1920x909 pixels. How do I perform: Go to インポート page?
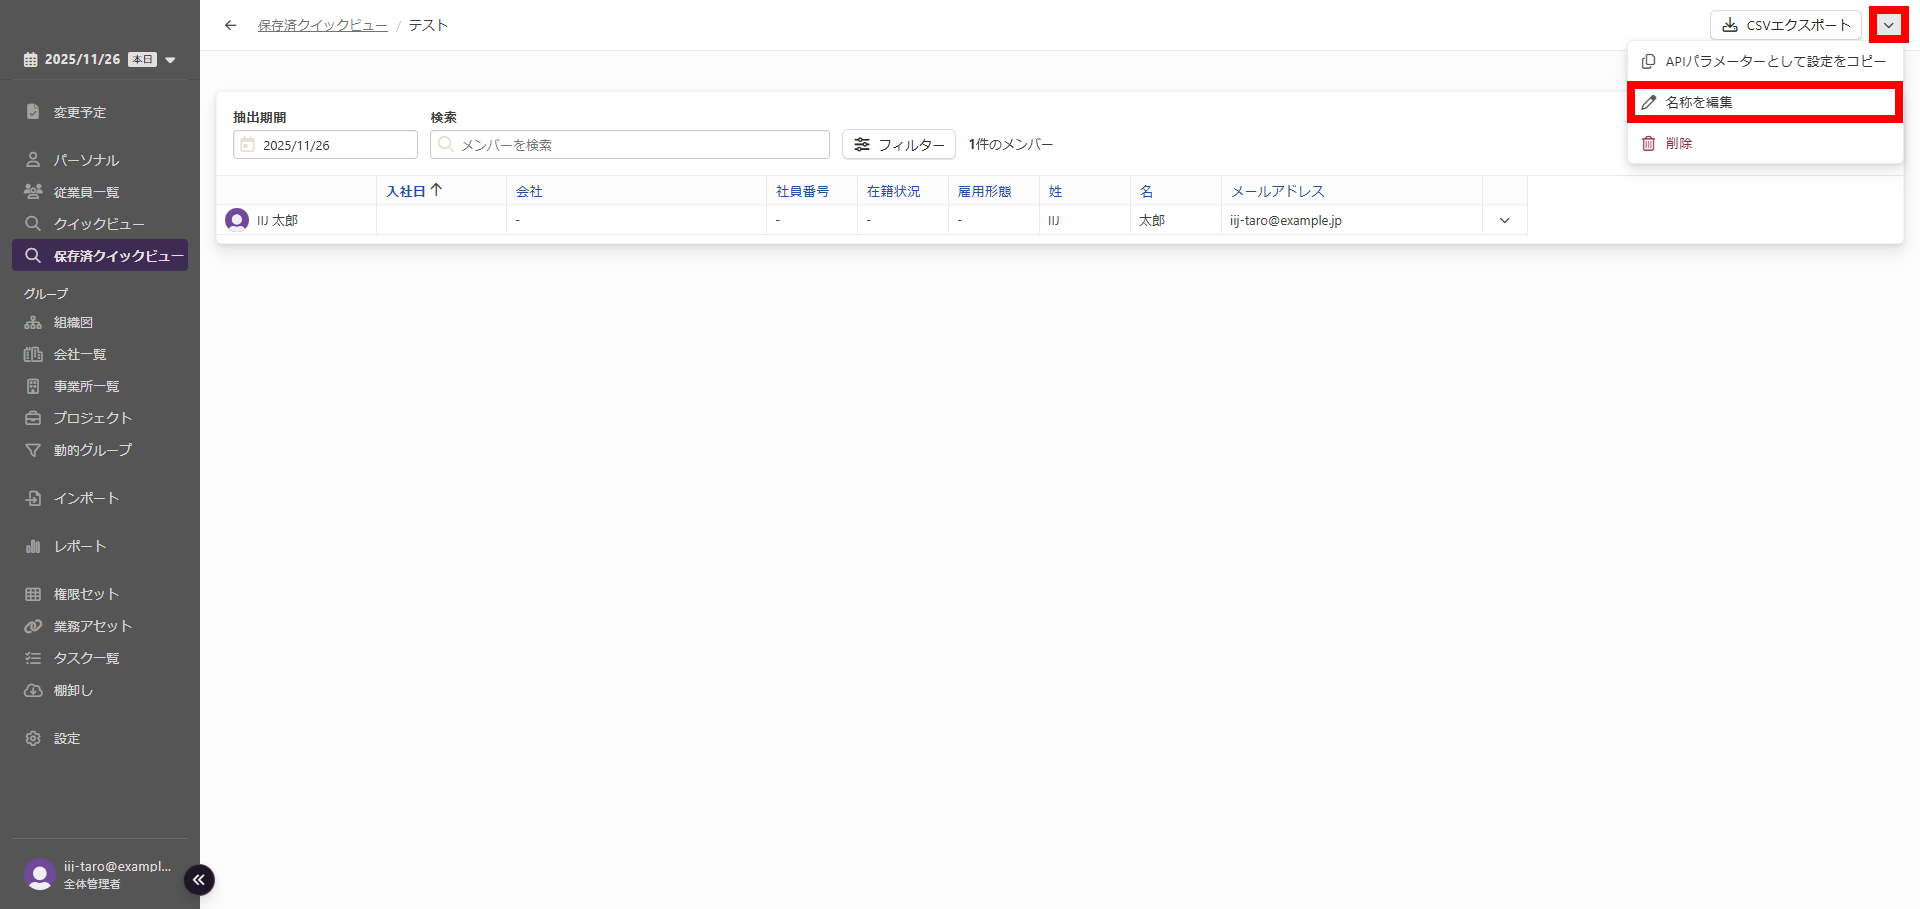pos(86,498)
